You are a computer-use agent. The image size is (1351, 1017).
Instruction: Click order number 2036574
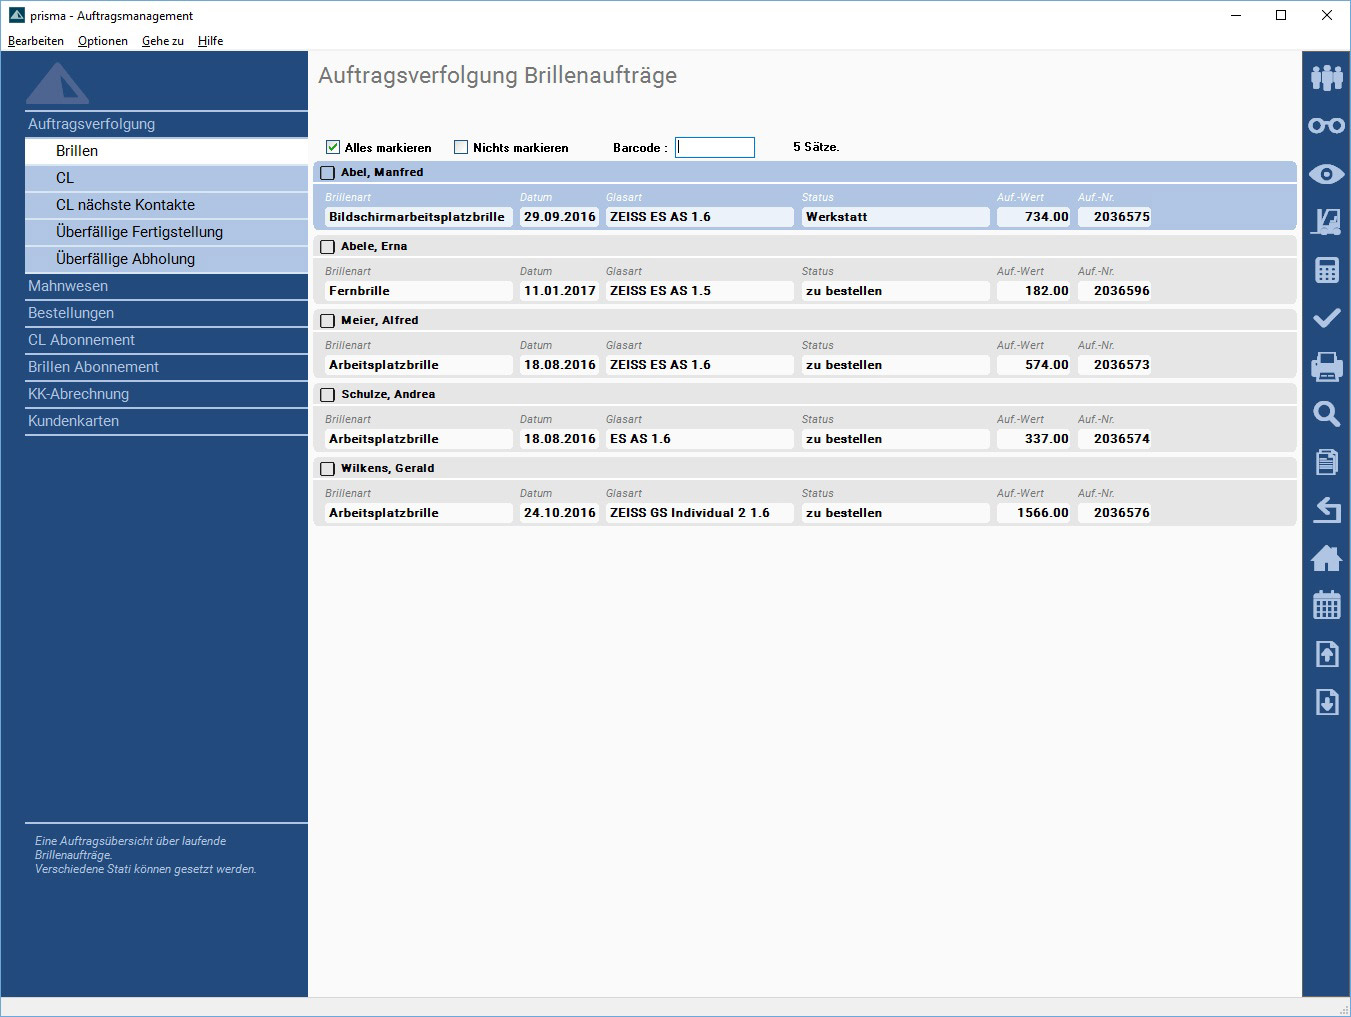[x=1114, y=439]
